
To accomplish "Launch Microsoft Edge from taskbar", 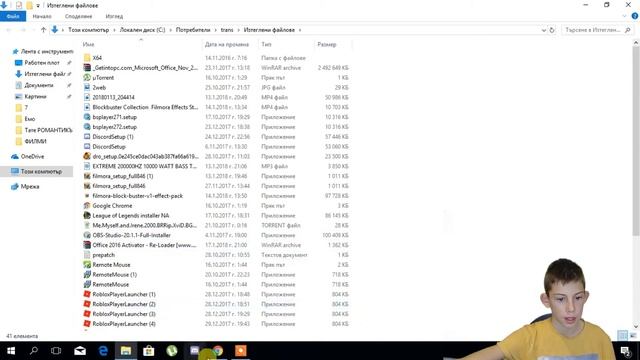I will 103,351.
